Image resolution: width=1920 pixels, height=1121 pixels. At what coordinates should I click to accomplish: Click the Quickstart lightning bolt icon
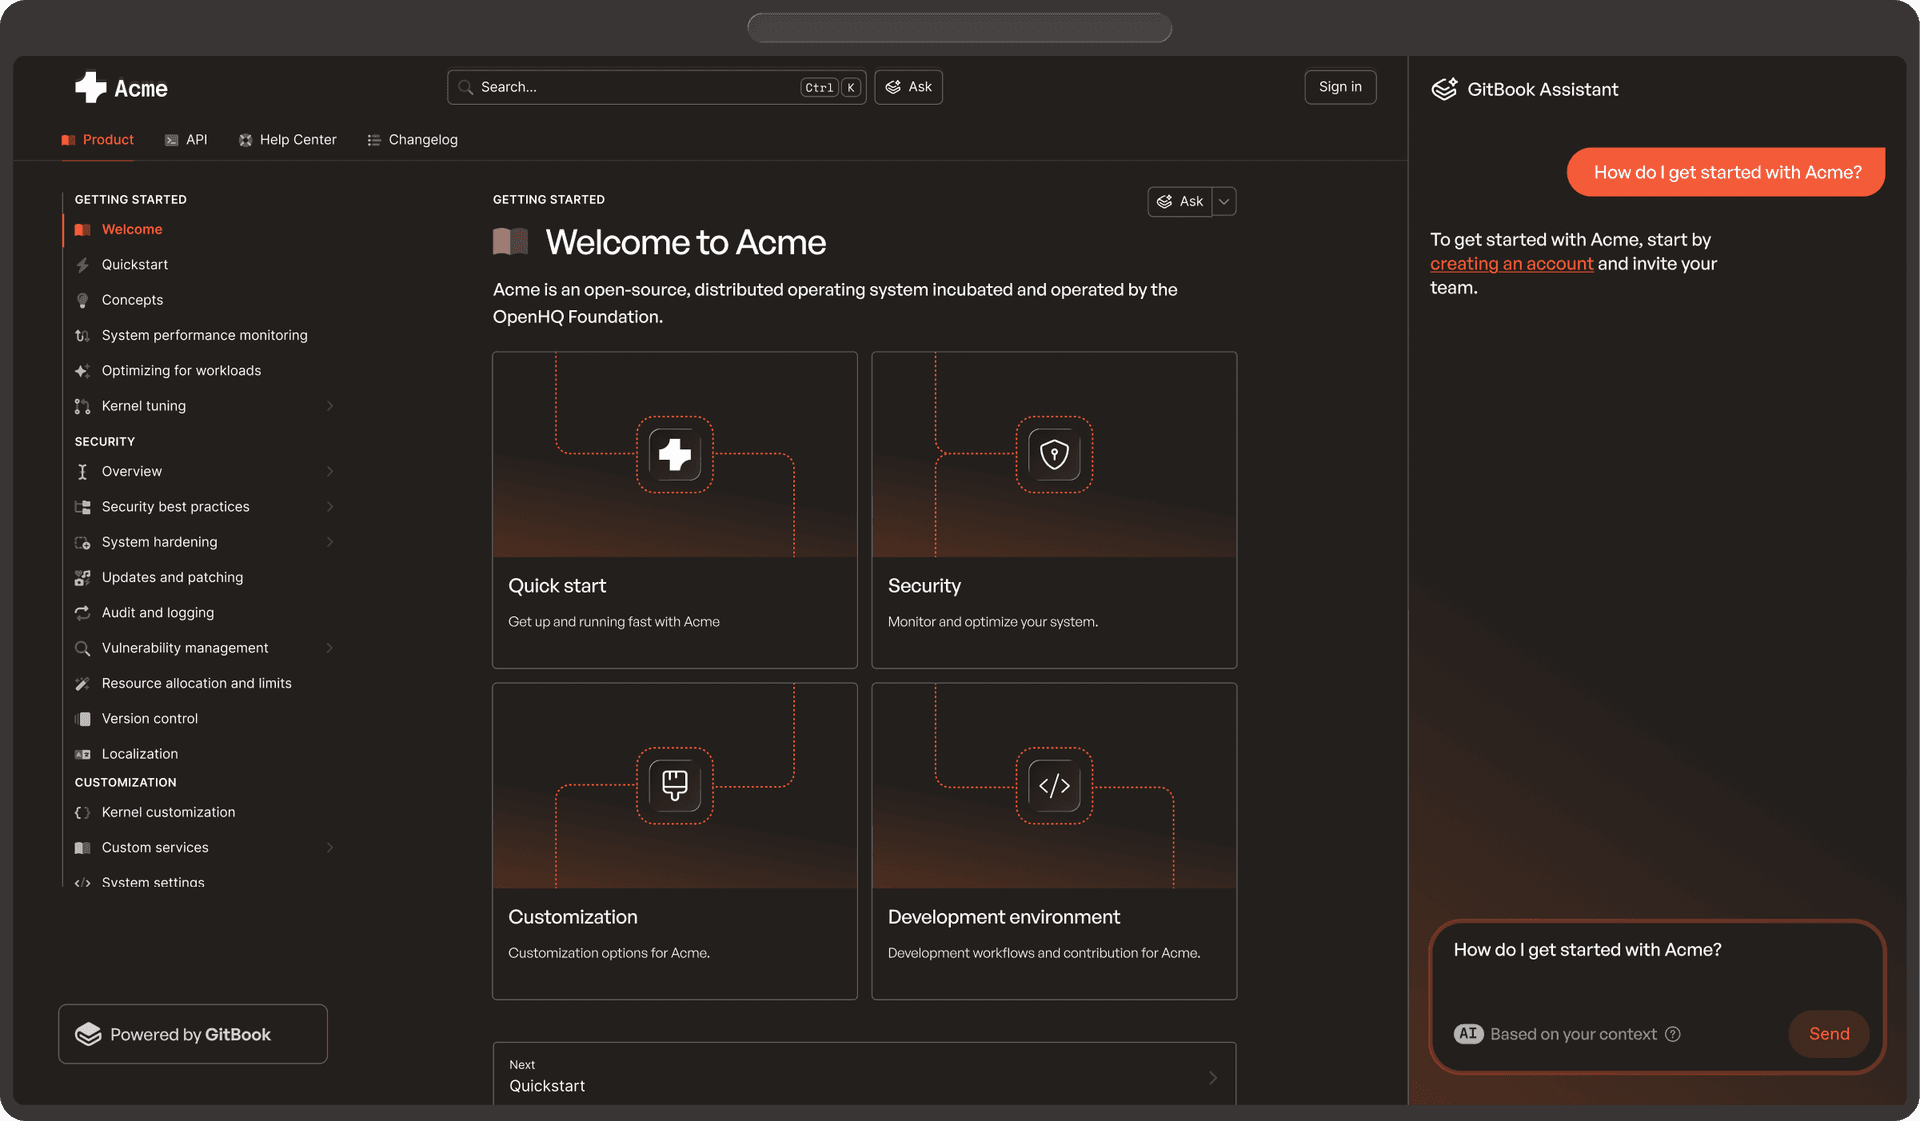pyautogui.click(x=83, y=265)
